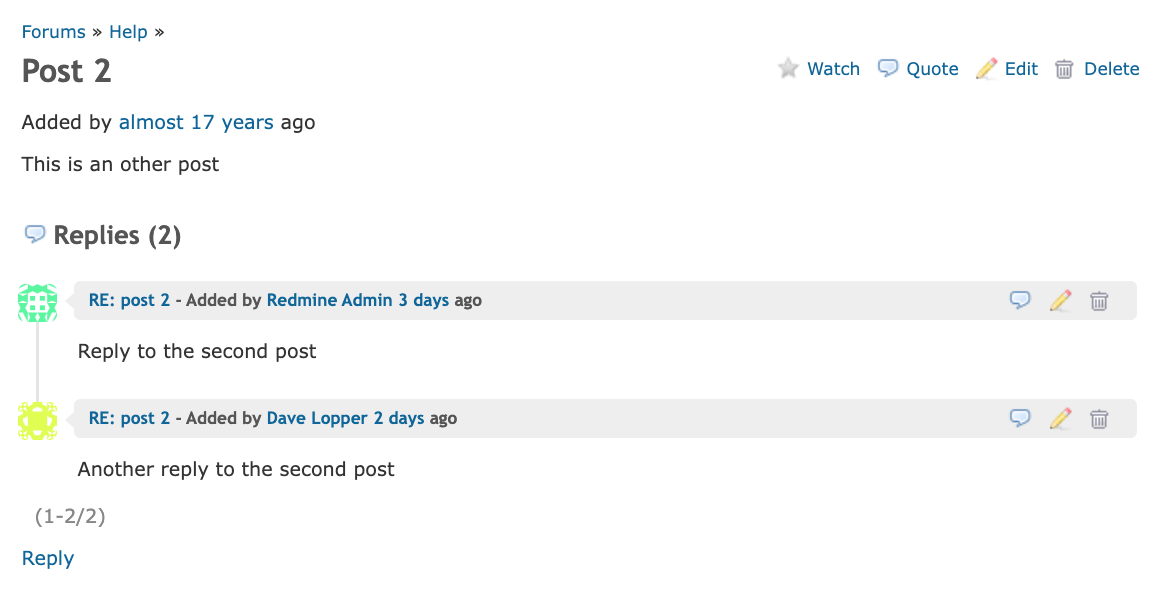Quote Redmine Admin's reply using bubble icon
The width and height of the screenshot is (1164, 604).
point(1021,300)
